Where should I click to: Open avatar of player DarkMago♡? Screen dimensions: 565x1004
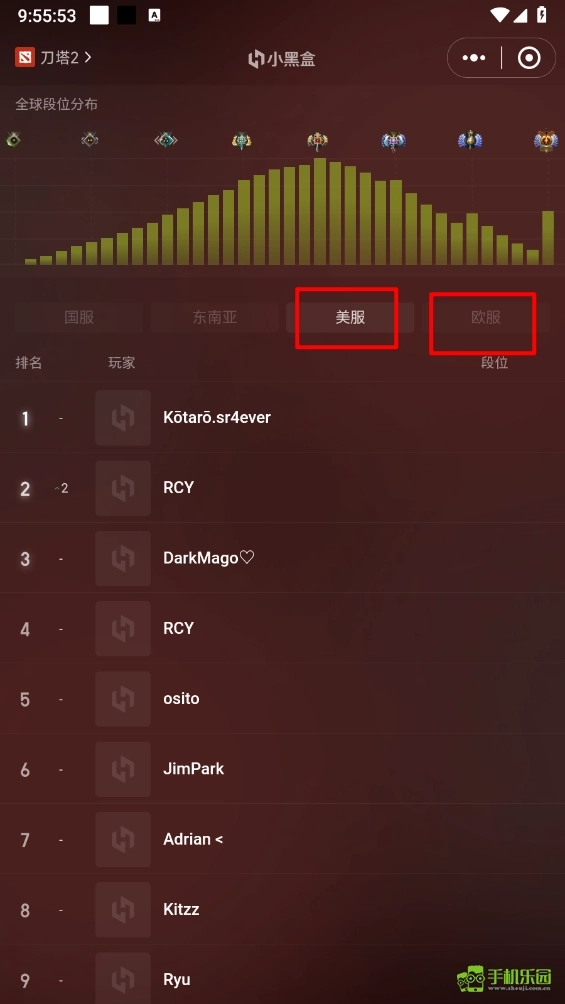coord(123,558)
